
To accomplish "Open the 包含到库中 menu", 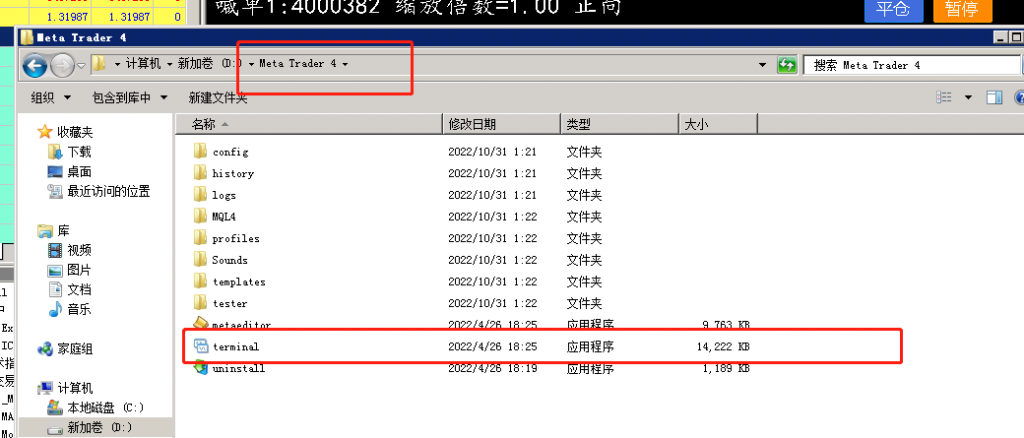I will pos(130,98).
